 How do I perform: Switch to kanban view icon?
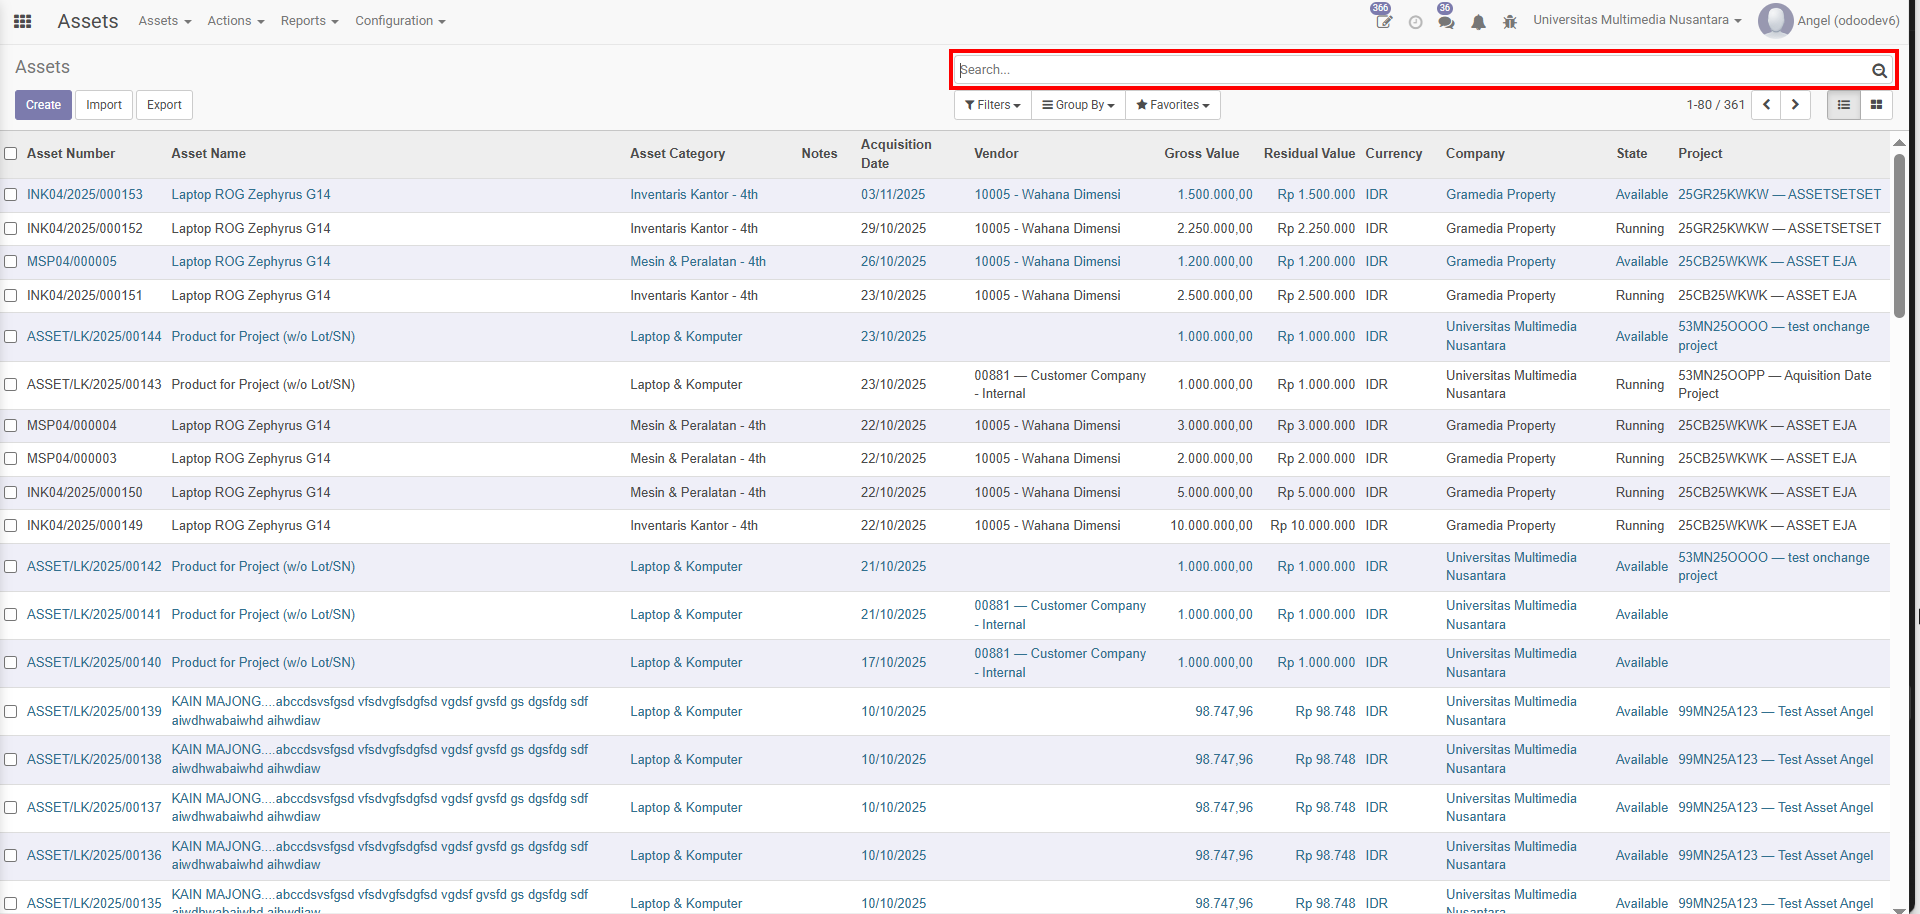[x=1876, y=105]
